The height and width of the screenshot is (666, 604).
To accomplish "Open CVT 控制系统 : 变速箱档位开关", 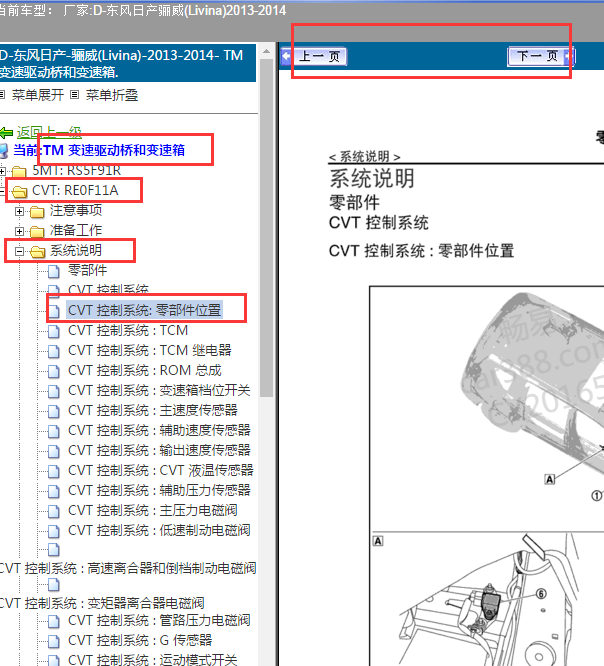I will coord(159,390).
